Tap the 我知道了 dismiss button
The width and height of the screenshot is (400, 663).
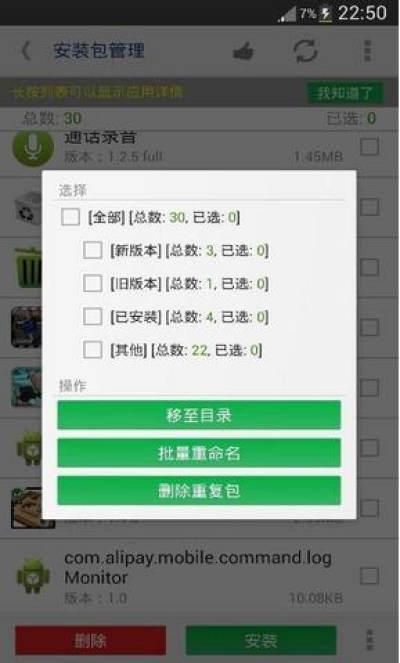345,93
